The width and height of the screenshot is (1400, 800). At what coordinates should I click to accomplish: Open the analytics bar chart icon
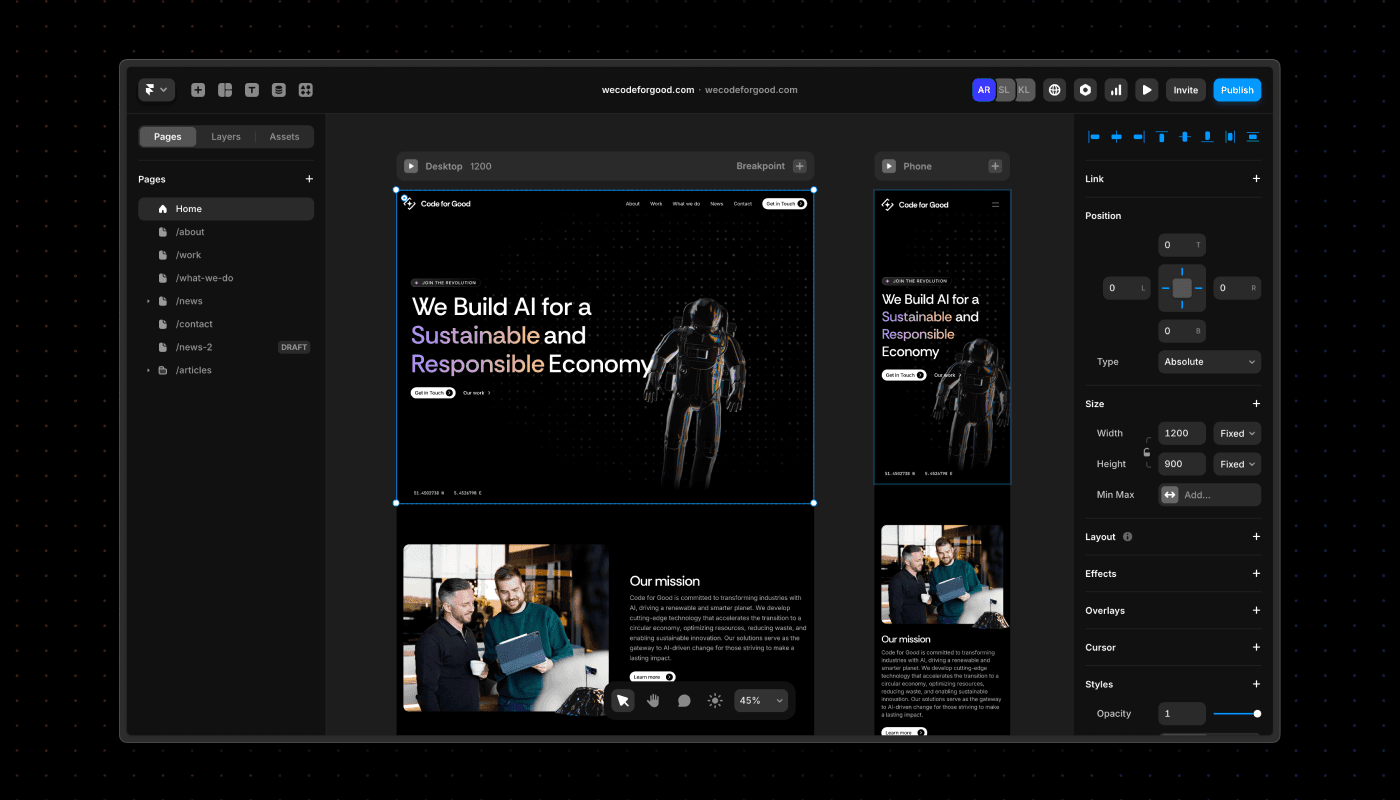pos(1116,90)
